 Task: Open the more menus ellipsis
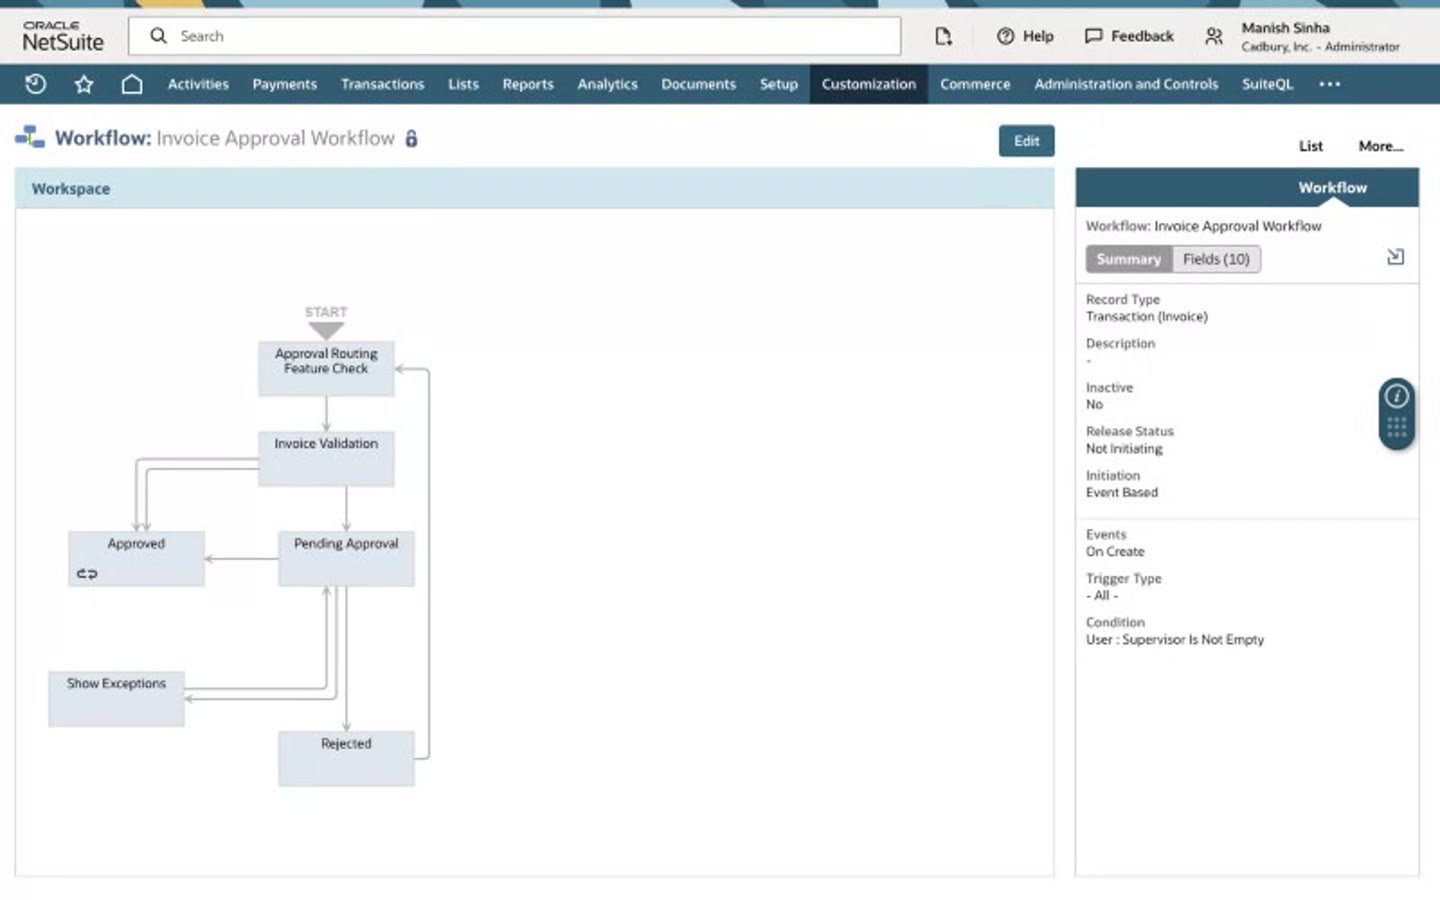tap(1329, 84)
